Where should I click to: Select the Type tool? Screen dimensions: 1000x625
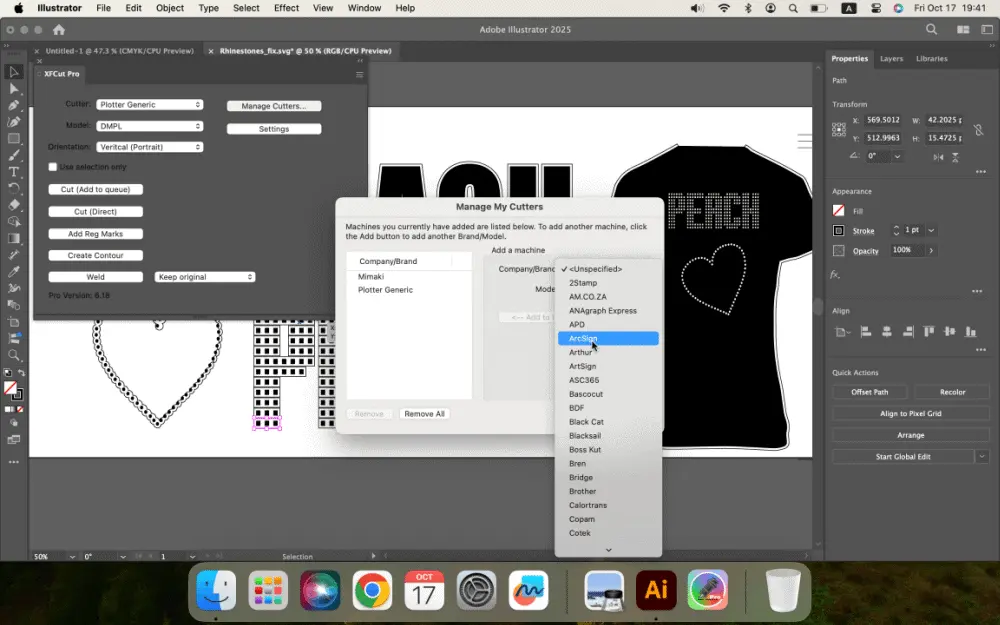[x=13, y=172]
